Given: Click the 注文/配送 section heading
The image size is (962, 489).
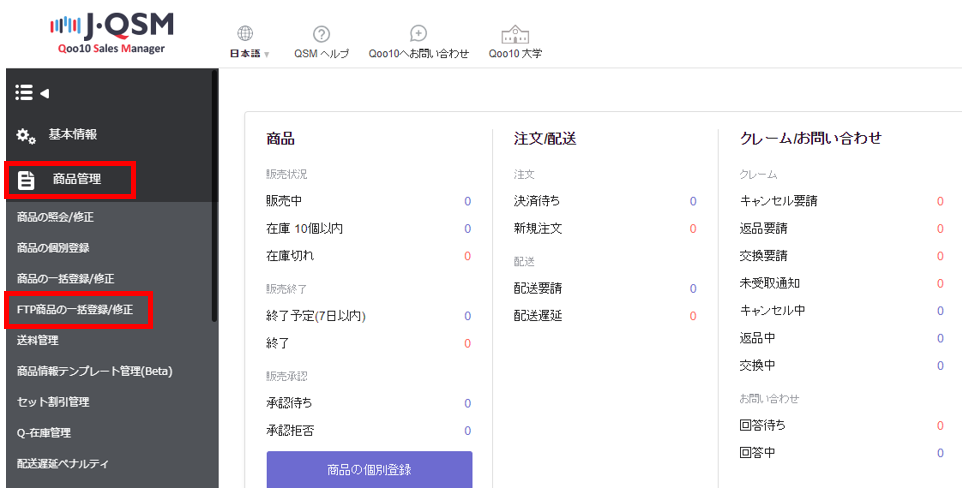Looking at the screenshot, I should [x=545, y=139].
